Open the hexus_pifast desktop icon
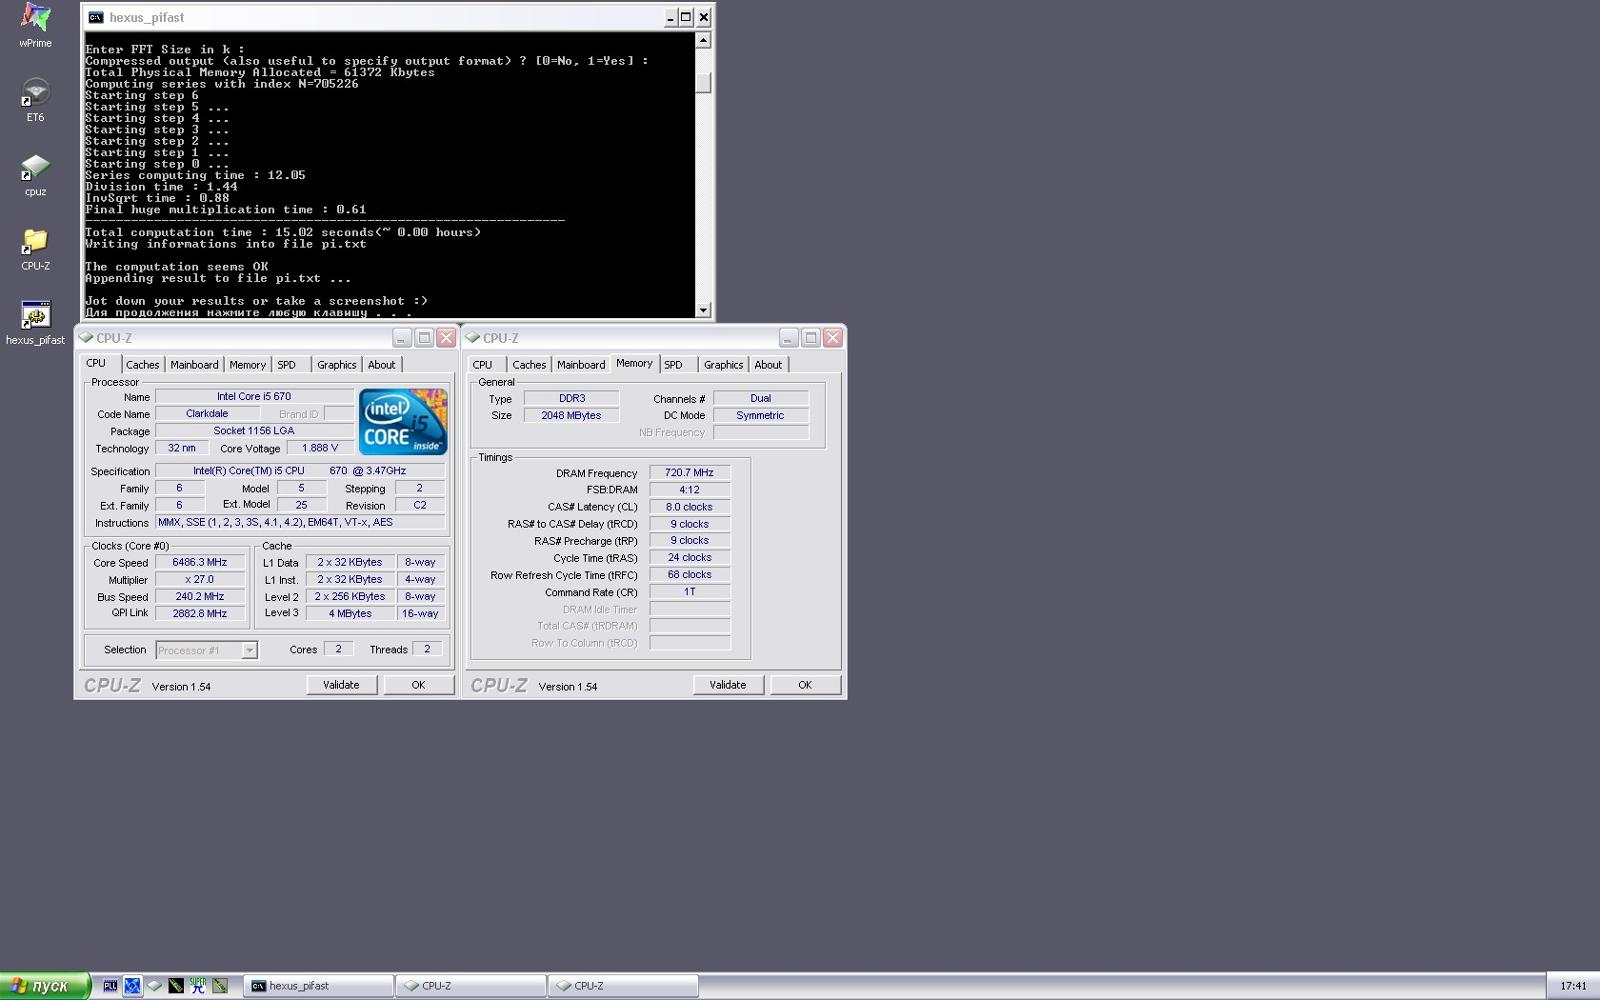1600x1000 pixels. tap(35, 322)
